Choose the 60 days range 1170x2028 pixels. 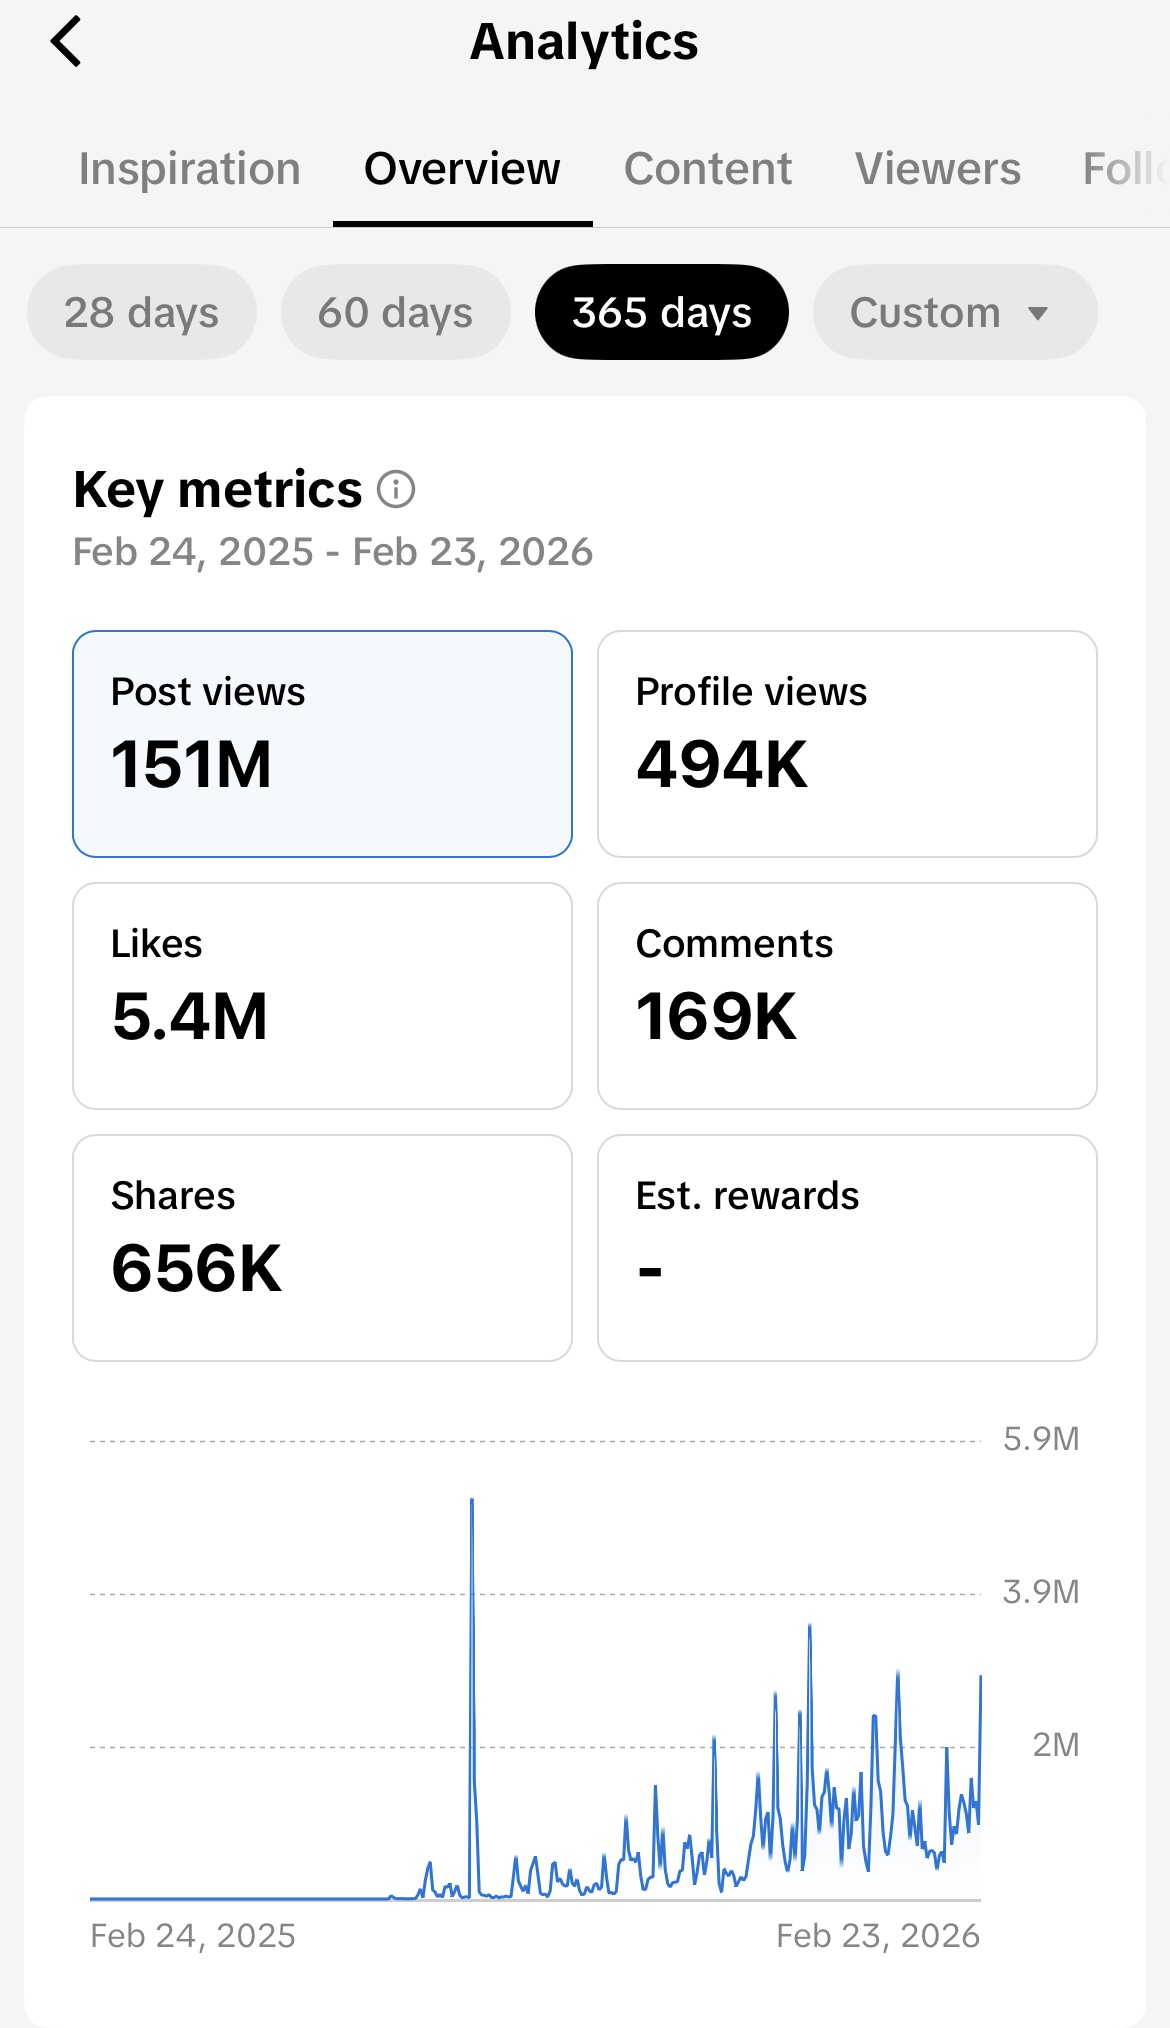[x=396, y=313]
